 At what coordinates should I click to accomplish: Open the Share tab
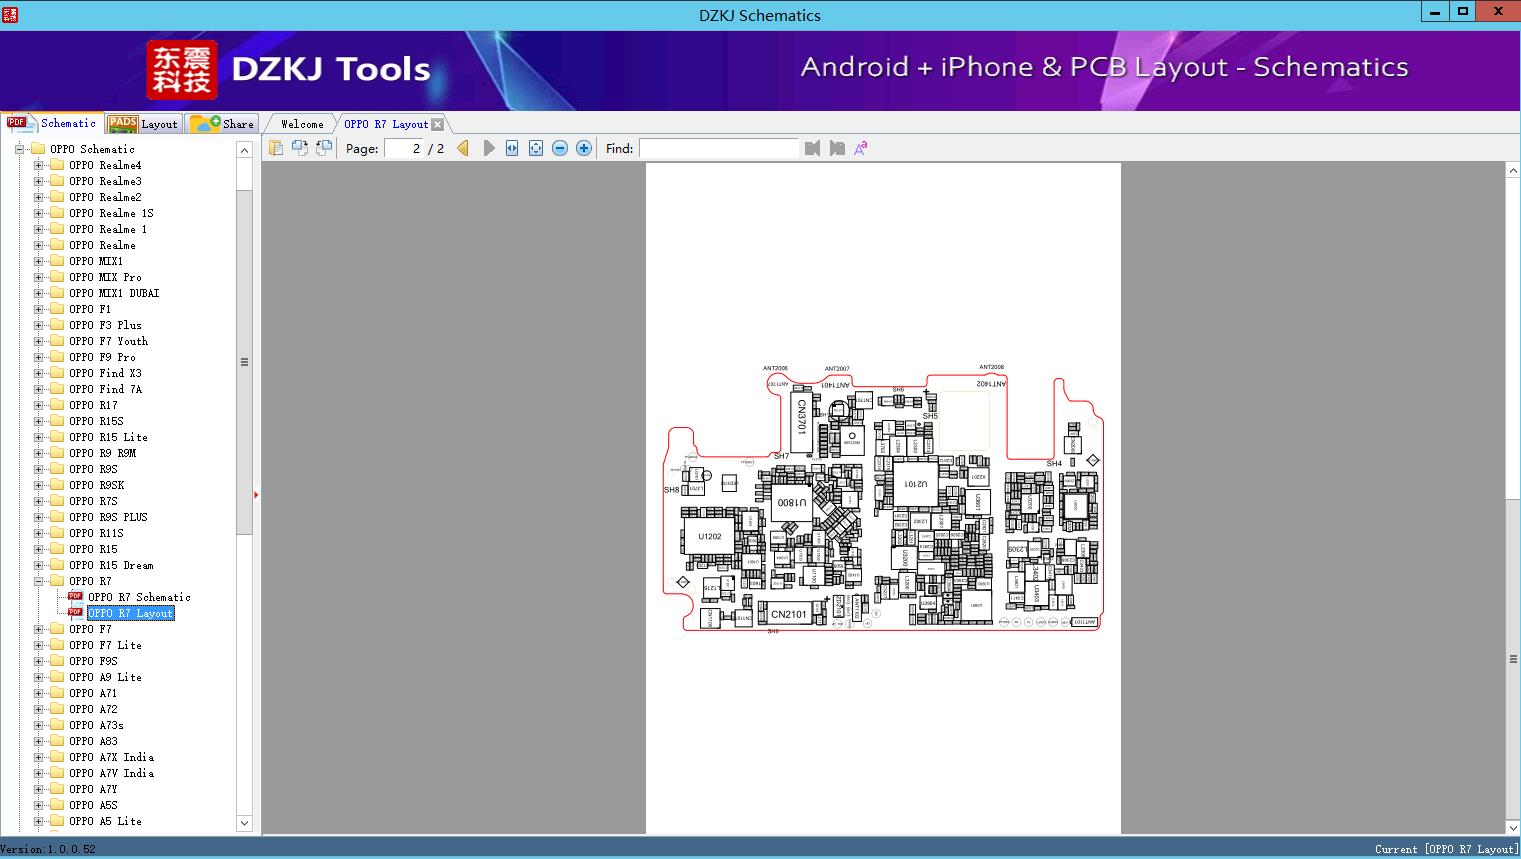pyautogui.click(x=223, y=124)
